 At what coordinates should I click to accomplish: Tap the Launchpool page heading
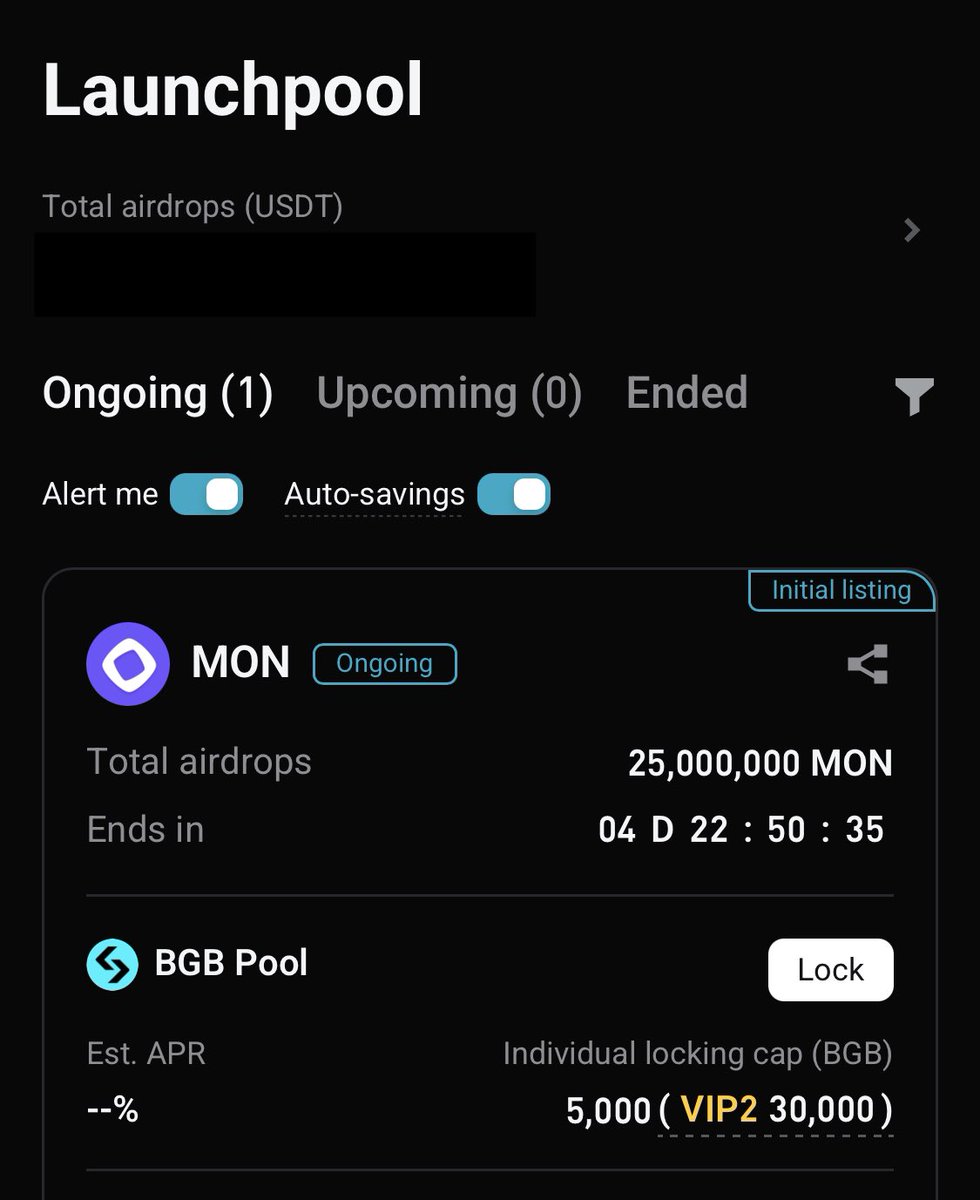pos(233,91)
